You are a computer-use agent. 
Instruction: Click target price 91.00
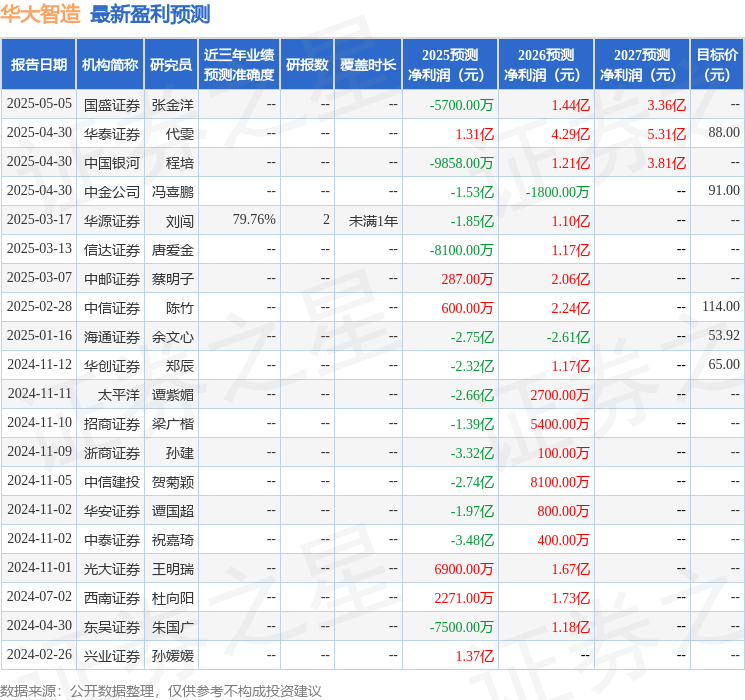click(724, 191)
